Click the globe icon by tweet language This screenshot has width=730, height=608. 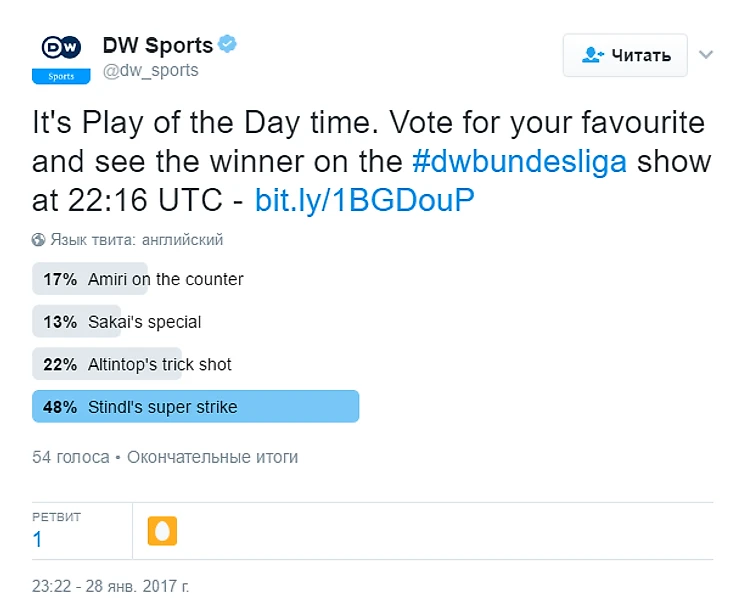[x=38, y=240]
